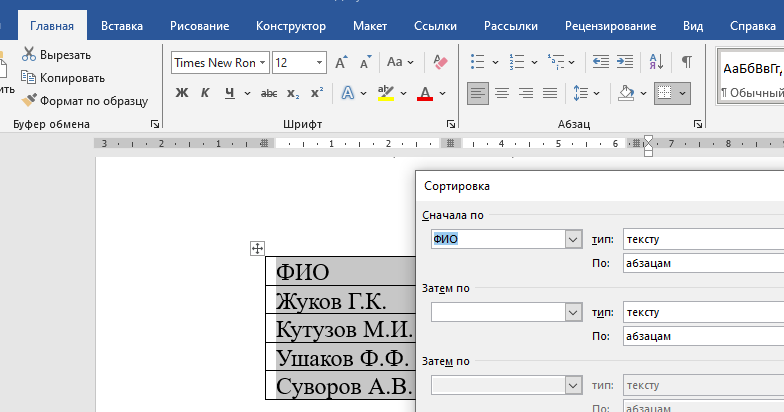Click the Clear Formatting eraser icon
This screenshot has width=784, height=412.
point(441,62)
